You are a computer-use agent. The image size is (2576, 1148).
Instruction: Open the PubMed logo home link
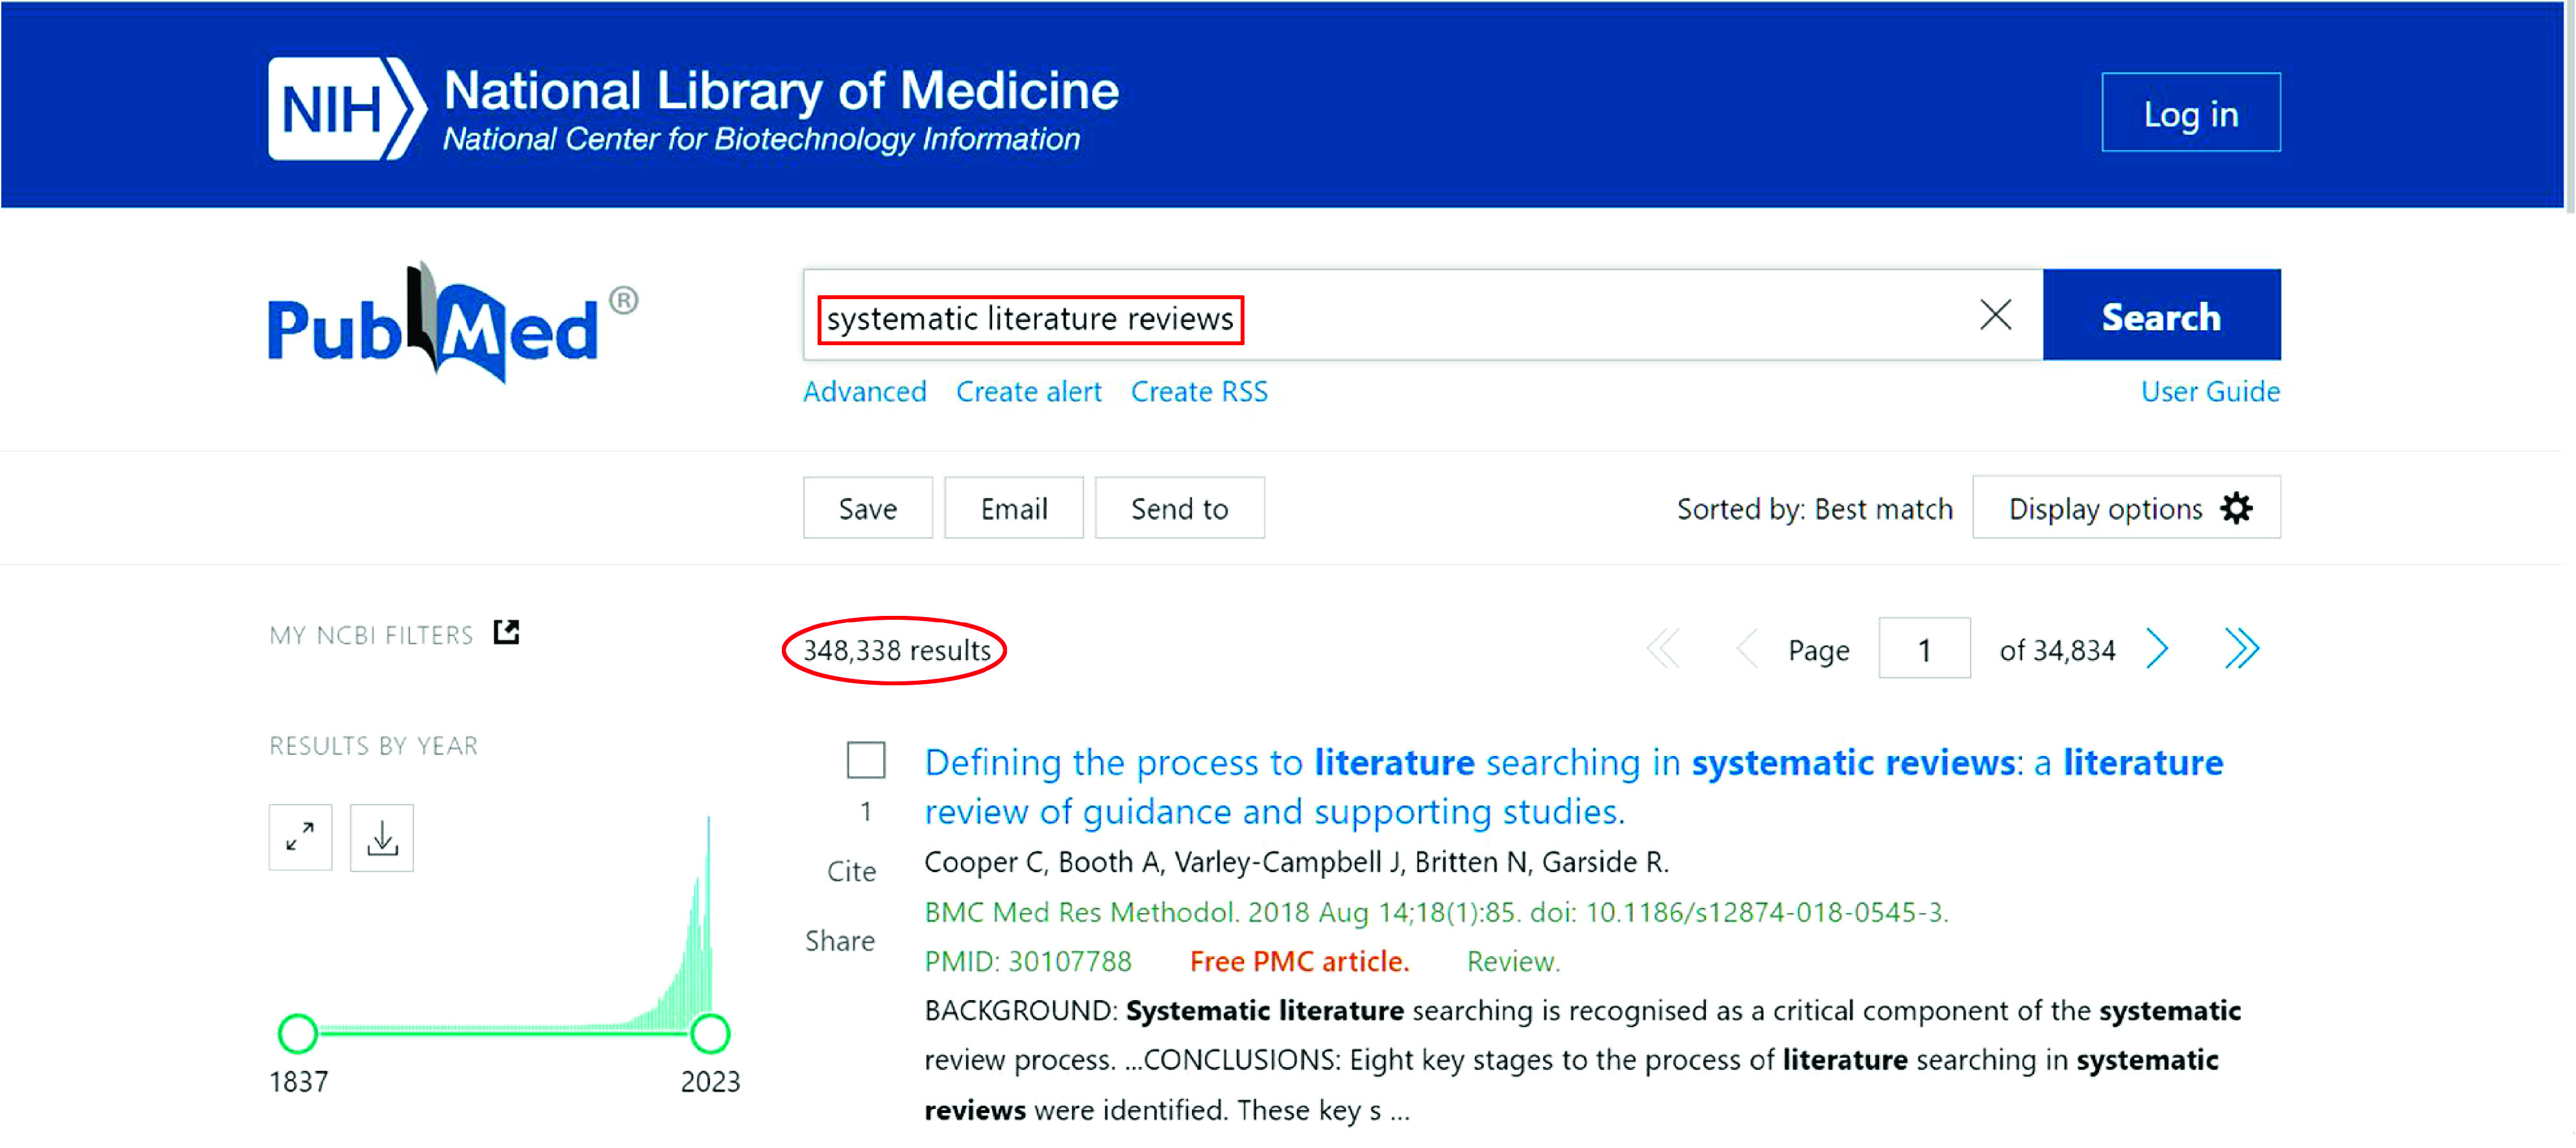coord(452,323)
